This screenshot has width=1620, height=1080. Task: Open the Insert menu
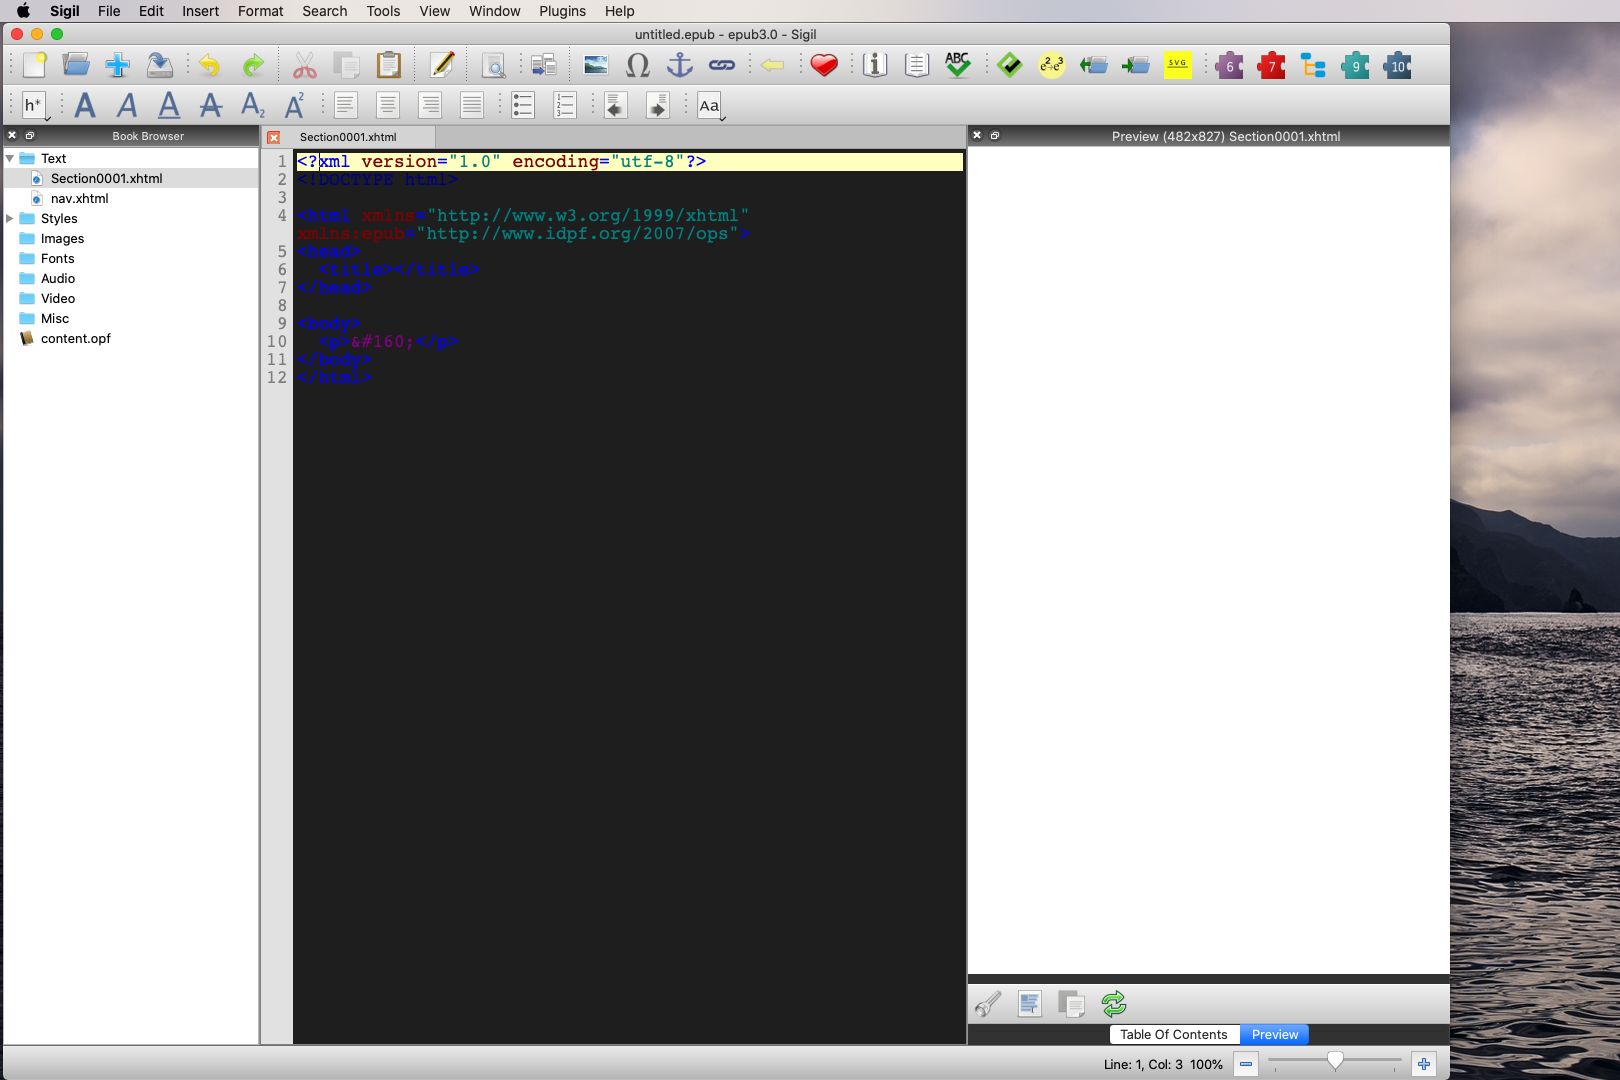[x=200, y=11]
